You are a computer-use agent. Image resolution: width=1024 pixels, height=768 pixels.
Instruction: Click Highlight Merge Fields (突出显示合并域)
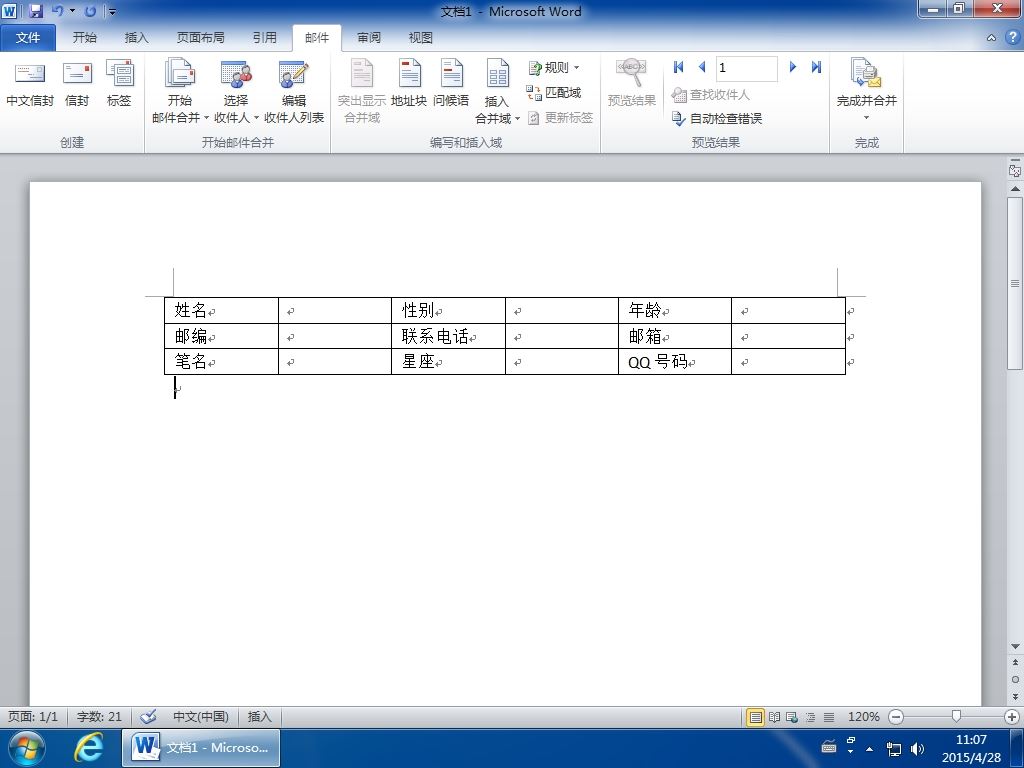[x=362, y=91]
